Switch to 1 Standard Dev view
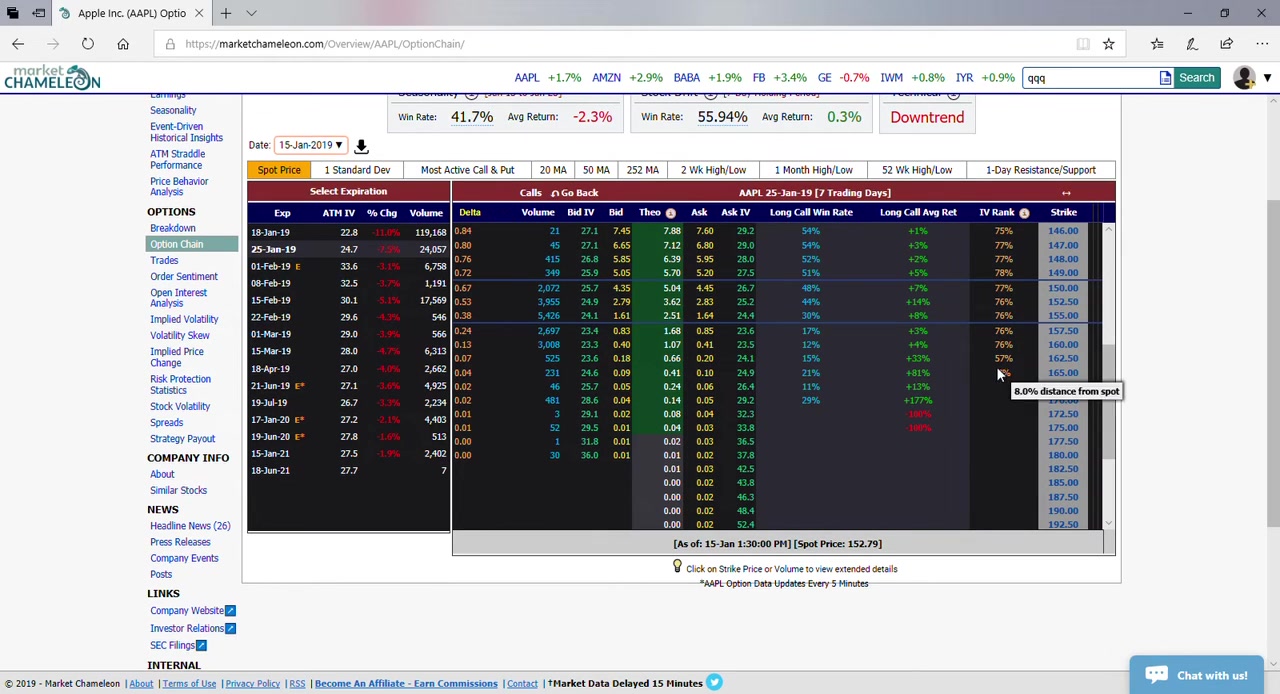This screenshot has height=694, width=1280. coord(357,170)
